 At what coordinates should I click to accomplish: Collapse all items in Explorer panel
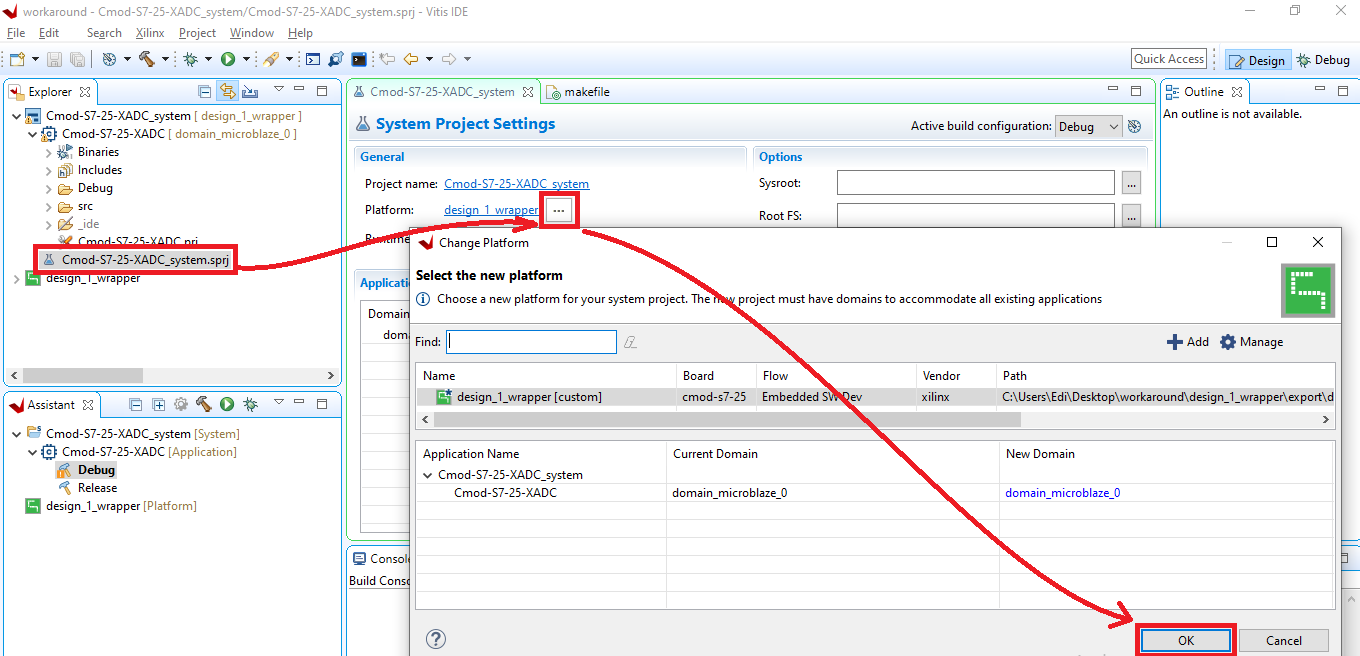click(205, 91)
